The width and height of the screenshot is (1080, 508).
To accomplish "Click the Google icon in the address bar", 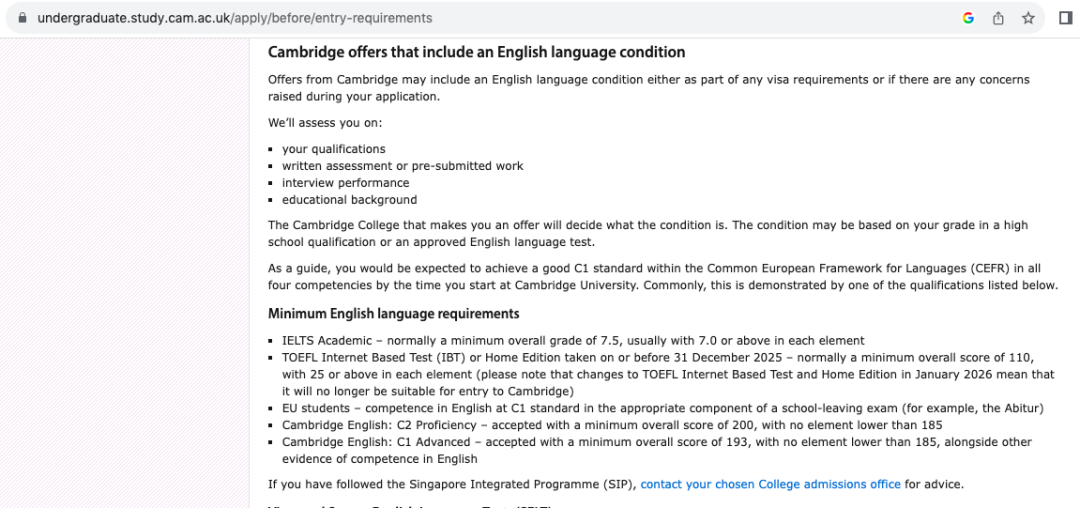I will tap(968, 18).
